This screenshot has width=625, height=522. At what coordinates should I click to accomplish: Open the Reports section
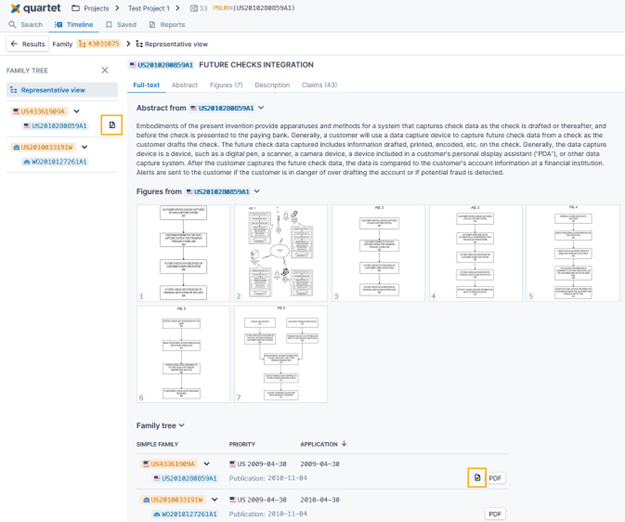(167, 24)
